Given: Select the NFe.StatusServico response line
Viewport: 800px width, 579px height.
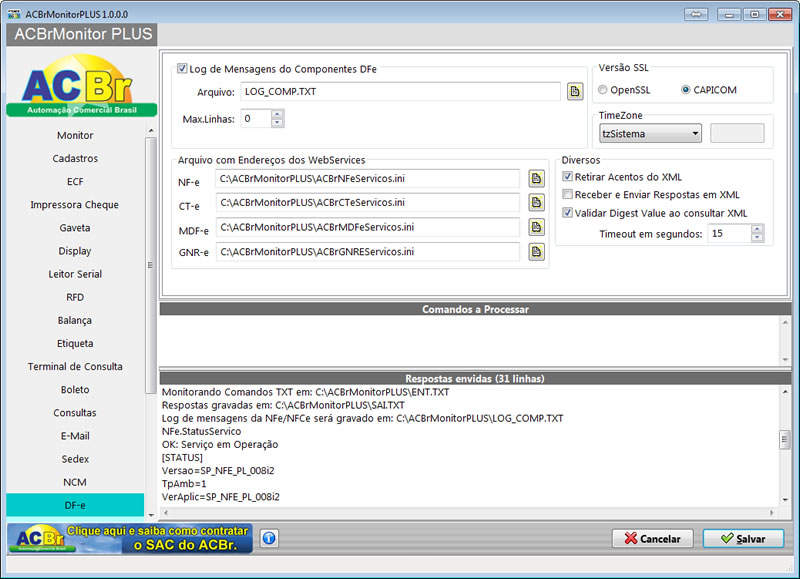Looking at the screenshot, I should click(x=202, y=431).
